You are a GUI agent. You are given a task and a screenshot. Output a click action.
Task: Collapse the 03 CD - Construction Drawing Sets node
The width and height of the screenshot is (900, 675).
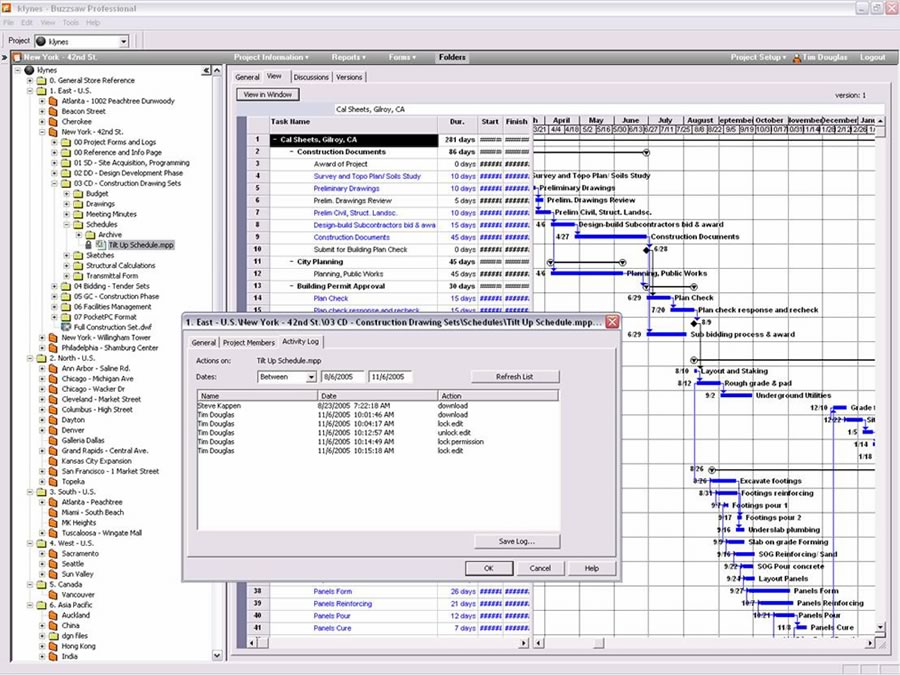pyautogui.click(x=55, y=184)
